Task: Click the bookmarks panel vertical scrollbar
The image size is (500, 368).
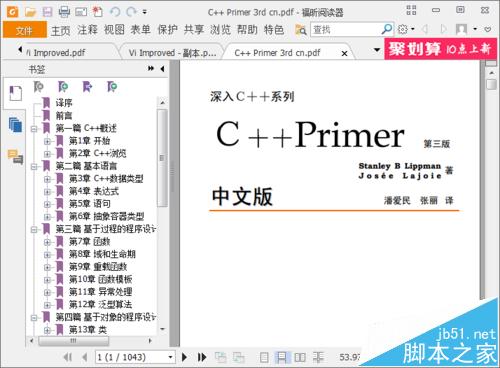Action: pyautogui.click(x=162, y=158)
